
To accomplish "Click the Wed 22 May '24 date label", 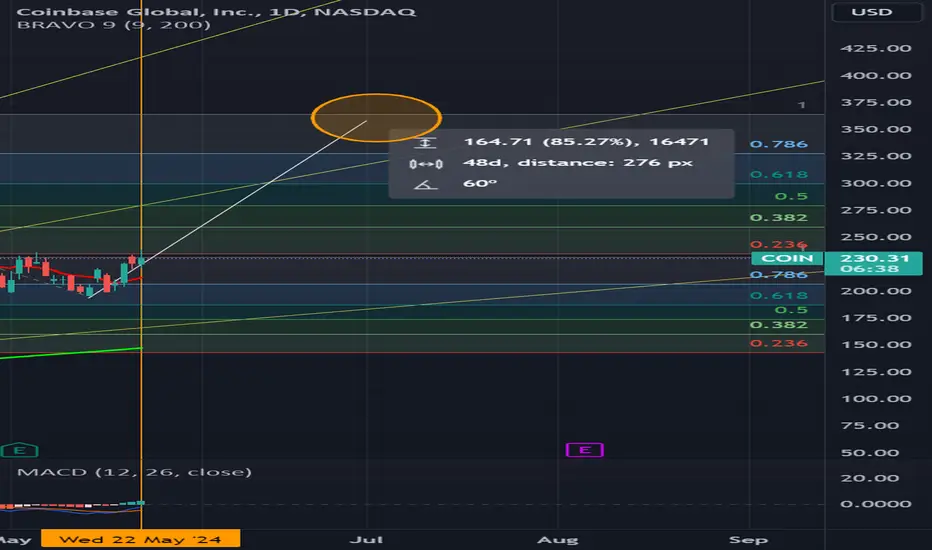I will [141, 539].
